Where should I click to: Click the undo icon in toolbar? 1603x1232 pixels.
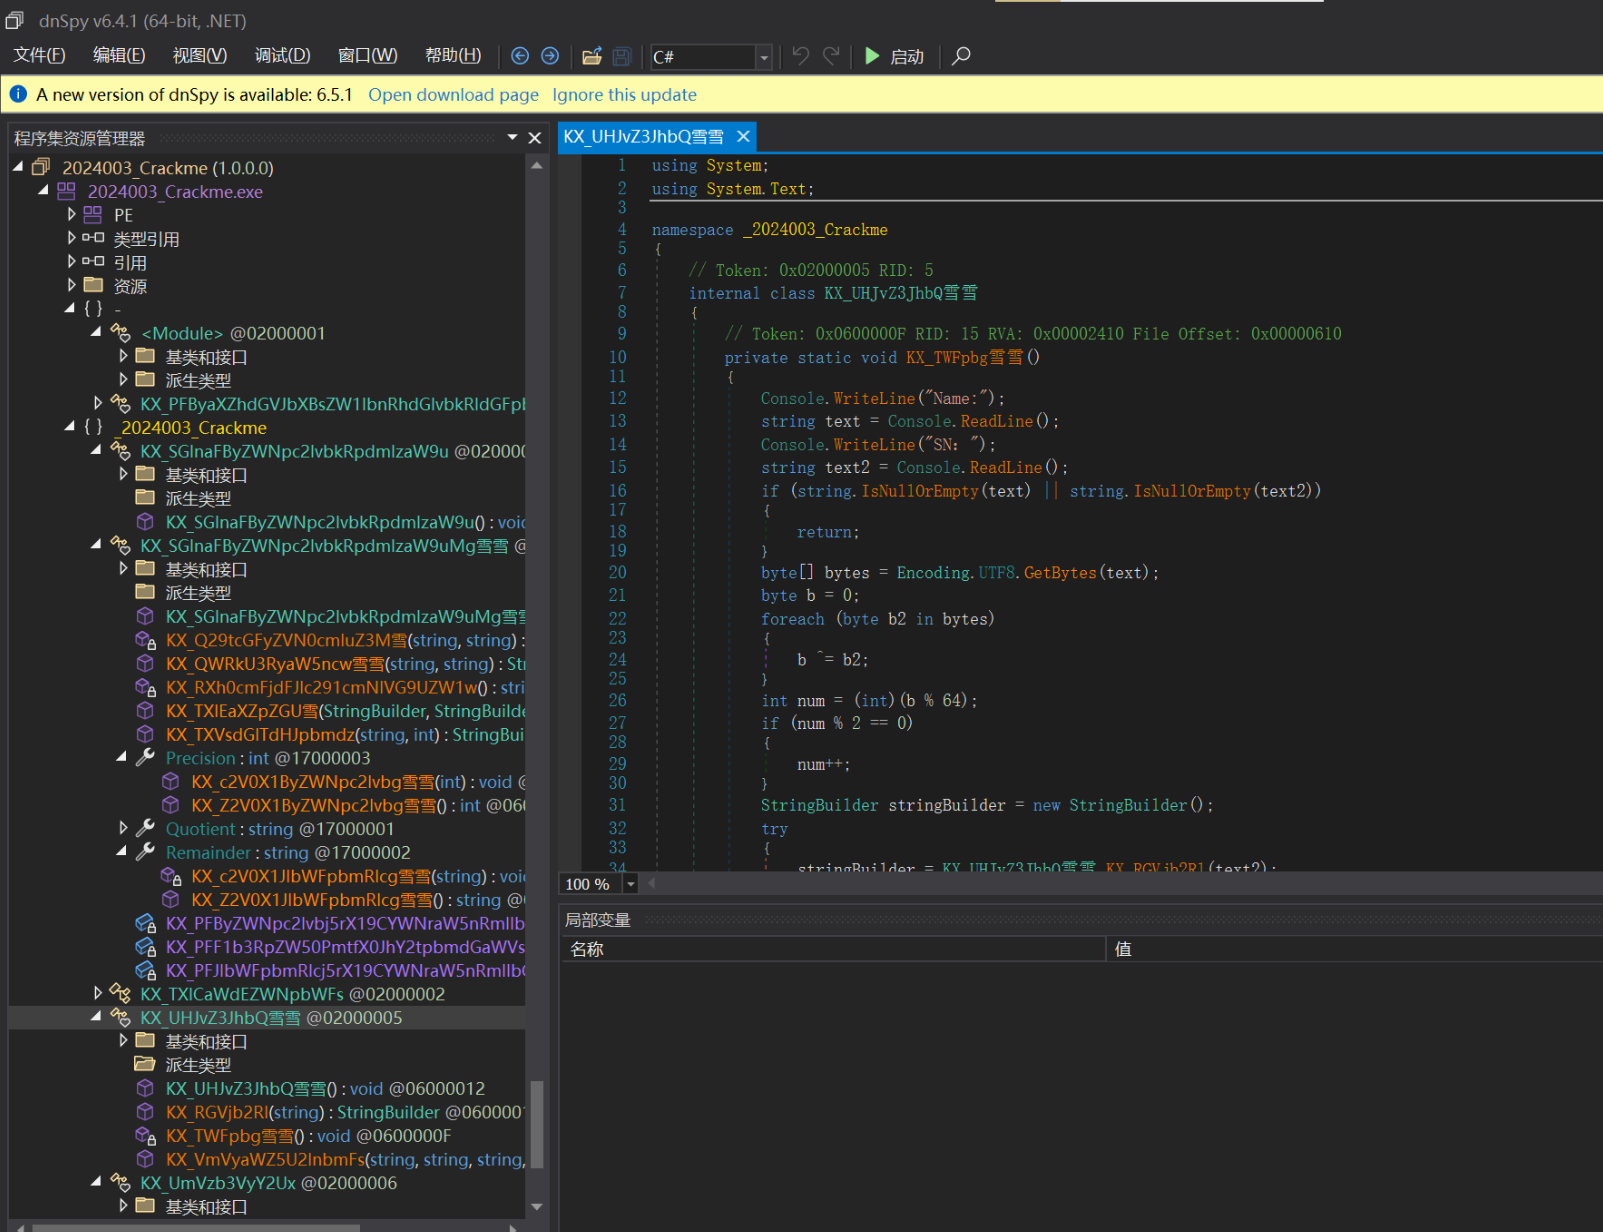(x=800, y=56)
